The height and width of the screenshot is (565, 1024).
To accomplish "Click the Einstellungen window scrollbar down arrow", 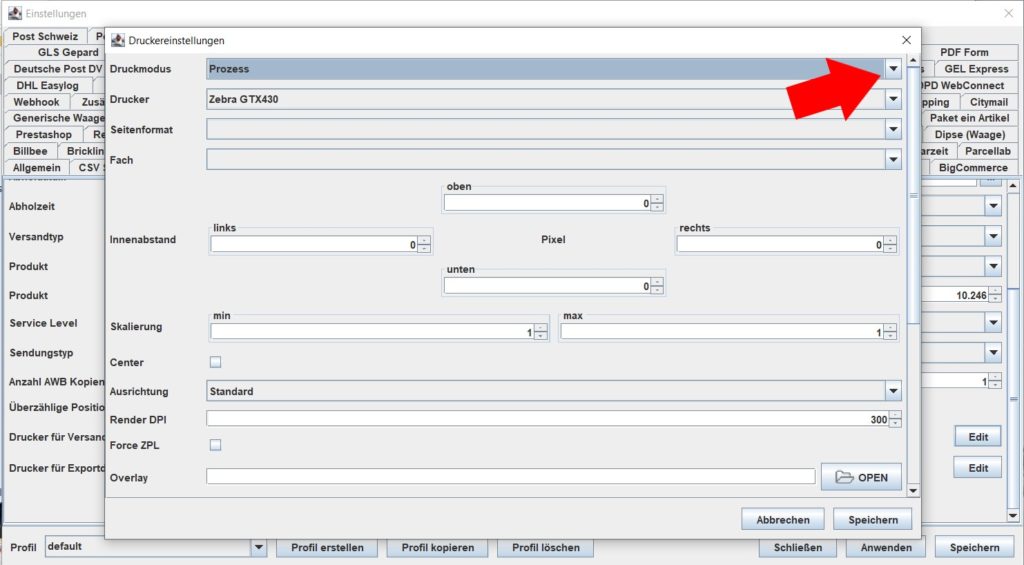I will pyautogui.click(x=1013, y=517).
